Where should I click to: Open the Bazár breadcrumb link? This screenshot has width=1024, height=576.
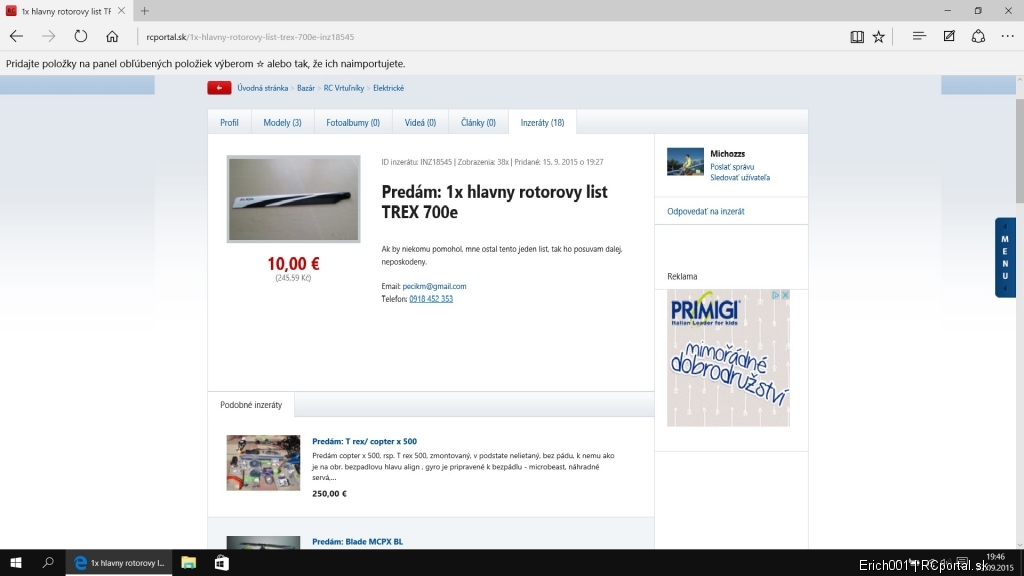(x=306, y=88)
